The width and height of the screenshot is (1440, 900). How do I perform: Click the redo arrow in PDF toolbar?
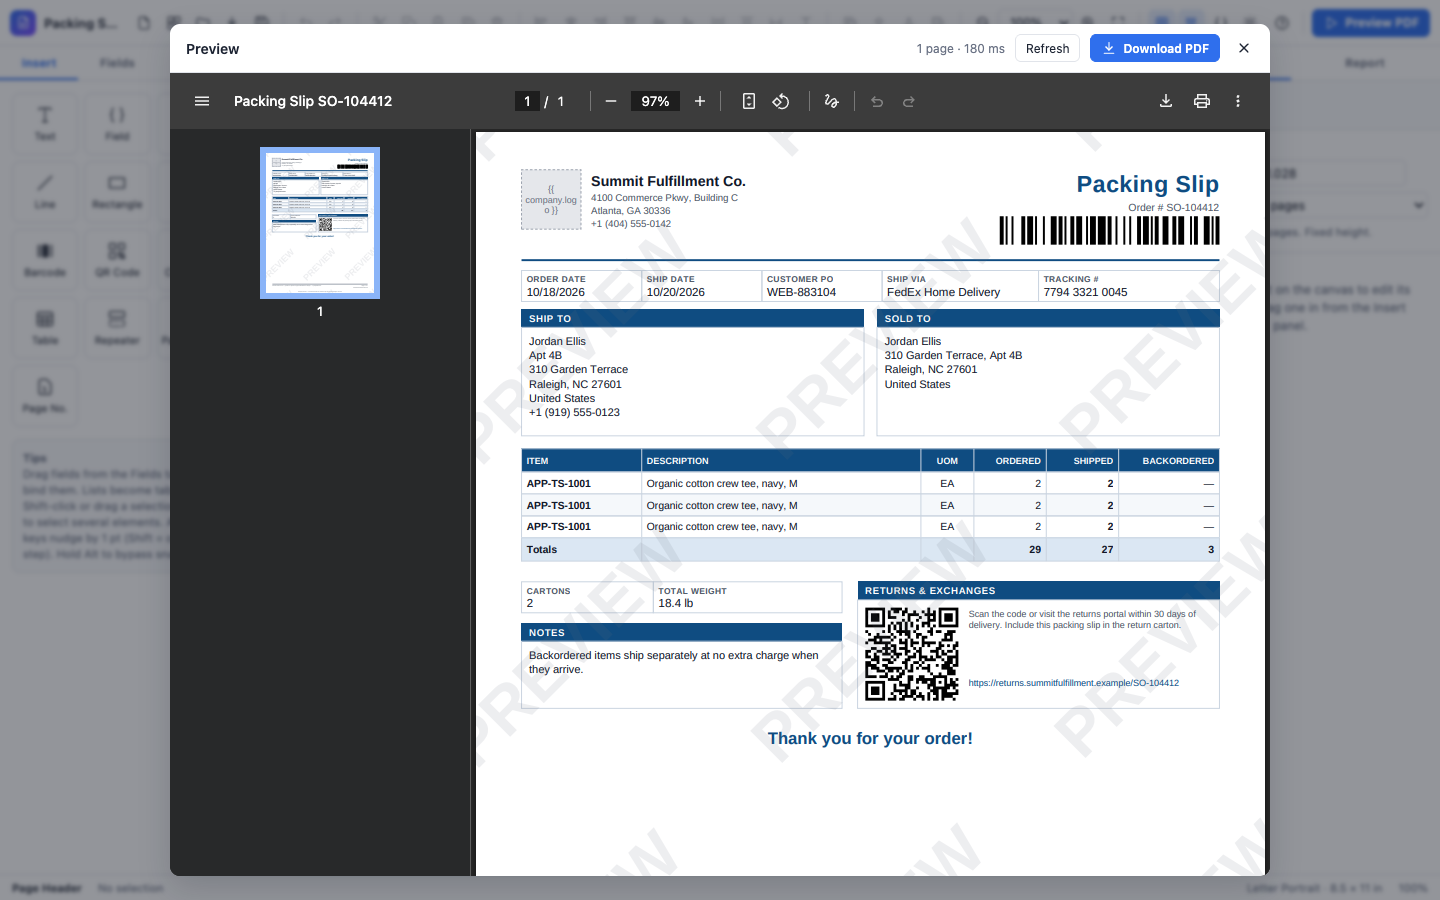tap(909, 101)
